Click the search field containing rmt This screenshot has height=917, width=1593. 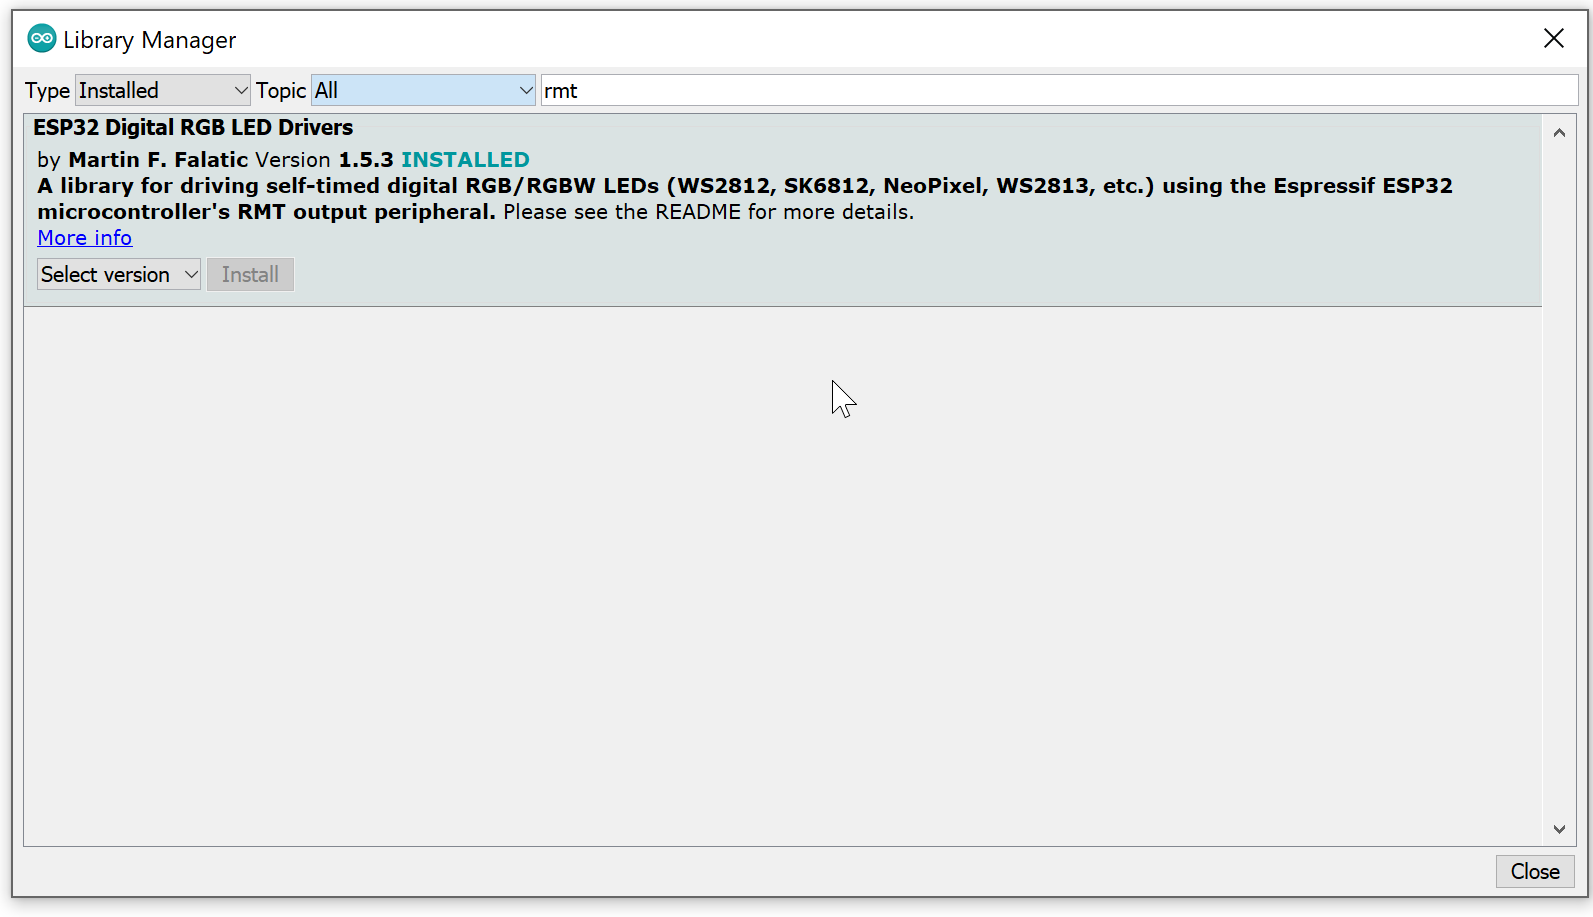click(1059, 90)
